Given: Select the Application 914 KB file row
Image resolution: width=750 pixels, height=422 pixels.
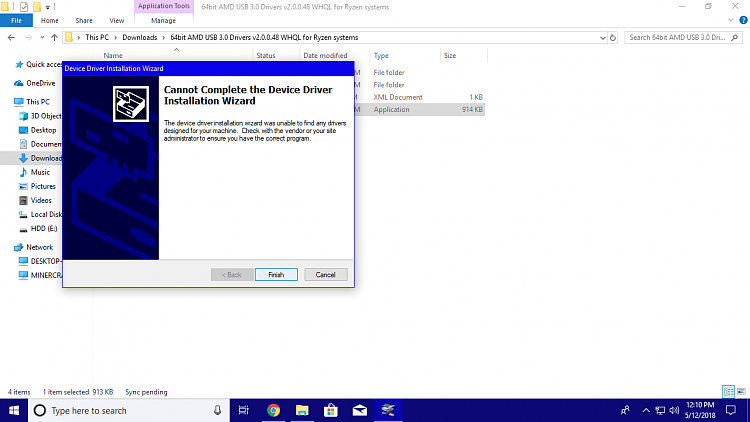Looking at the screenshot, I should (419, 110).
